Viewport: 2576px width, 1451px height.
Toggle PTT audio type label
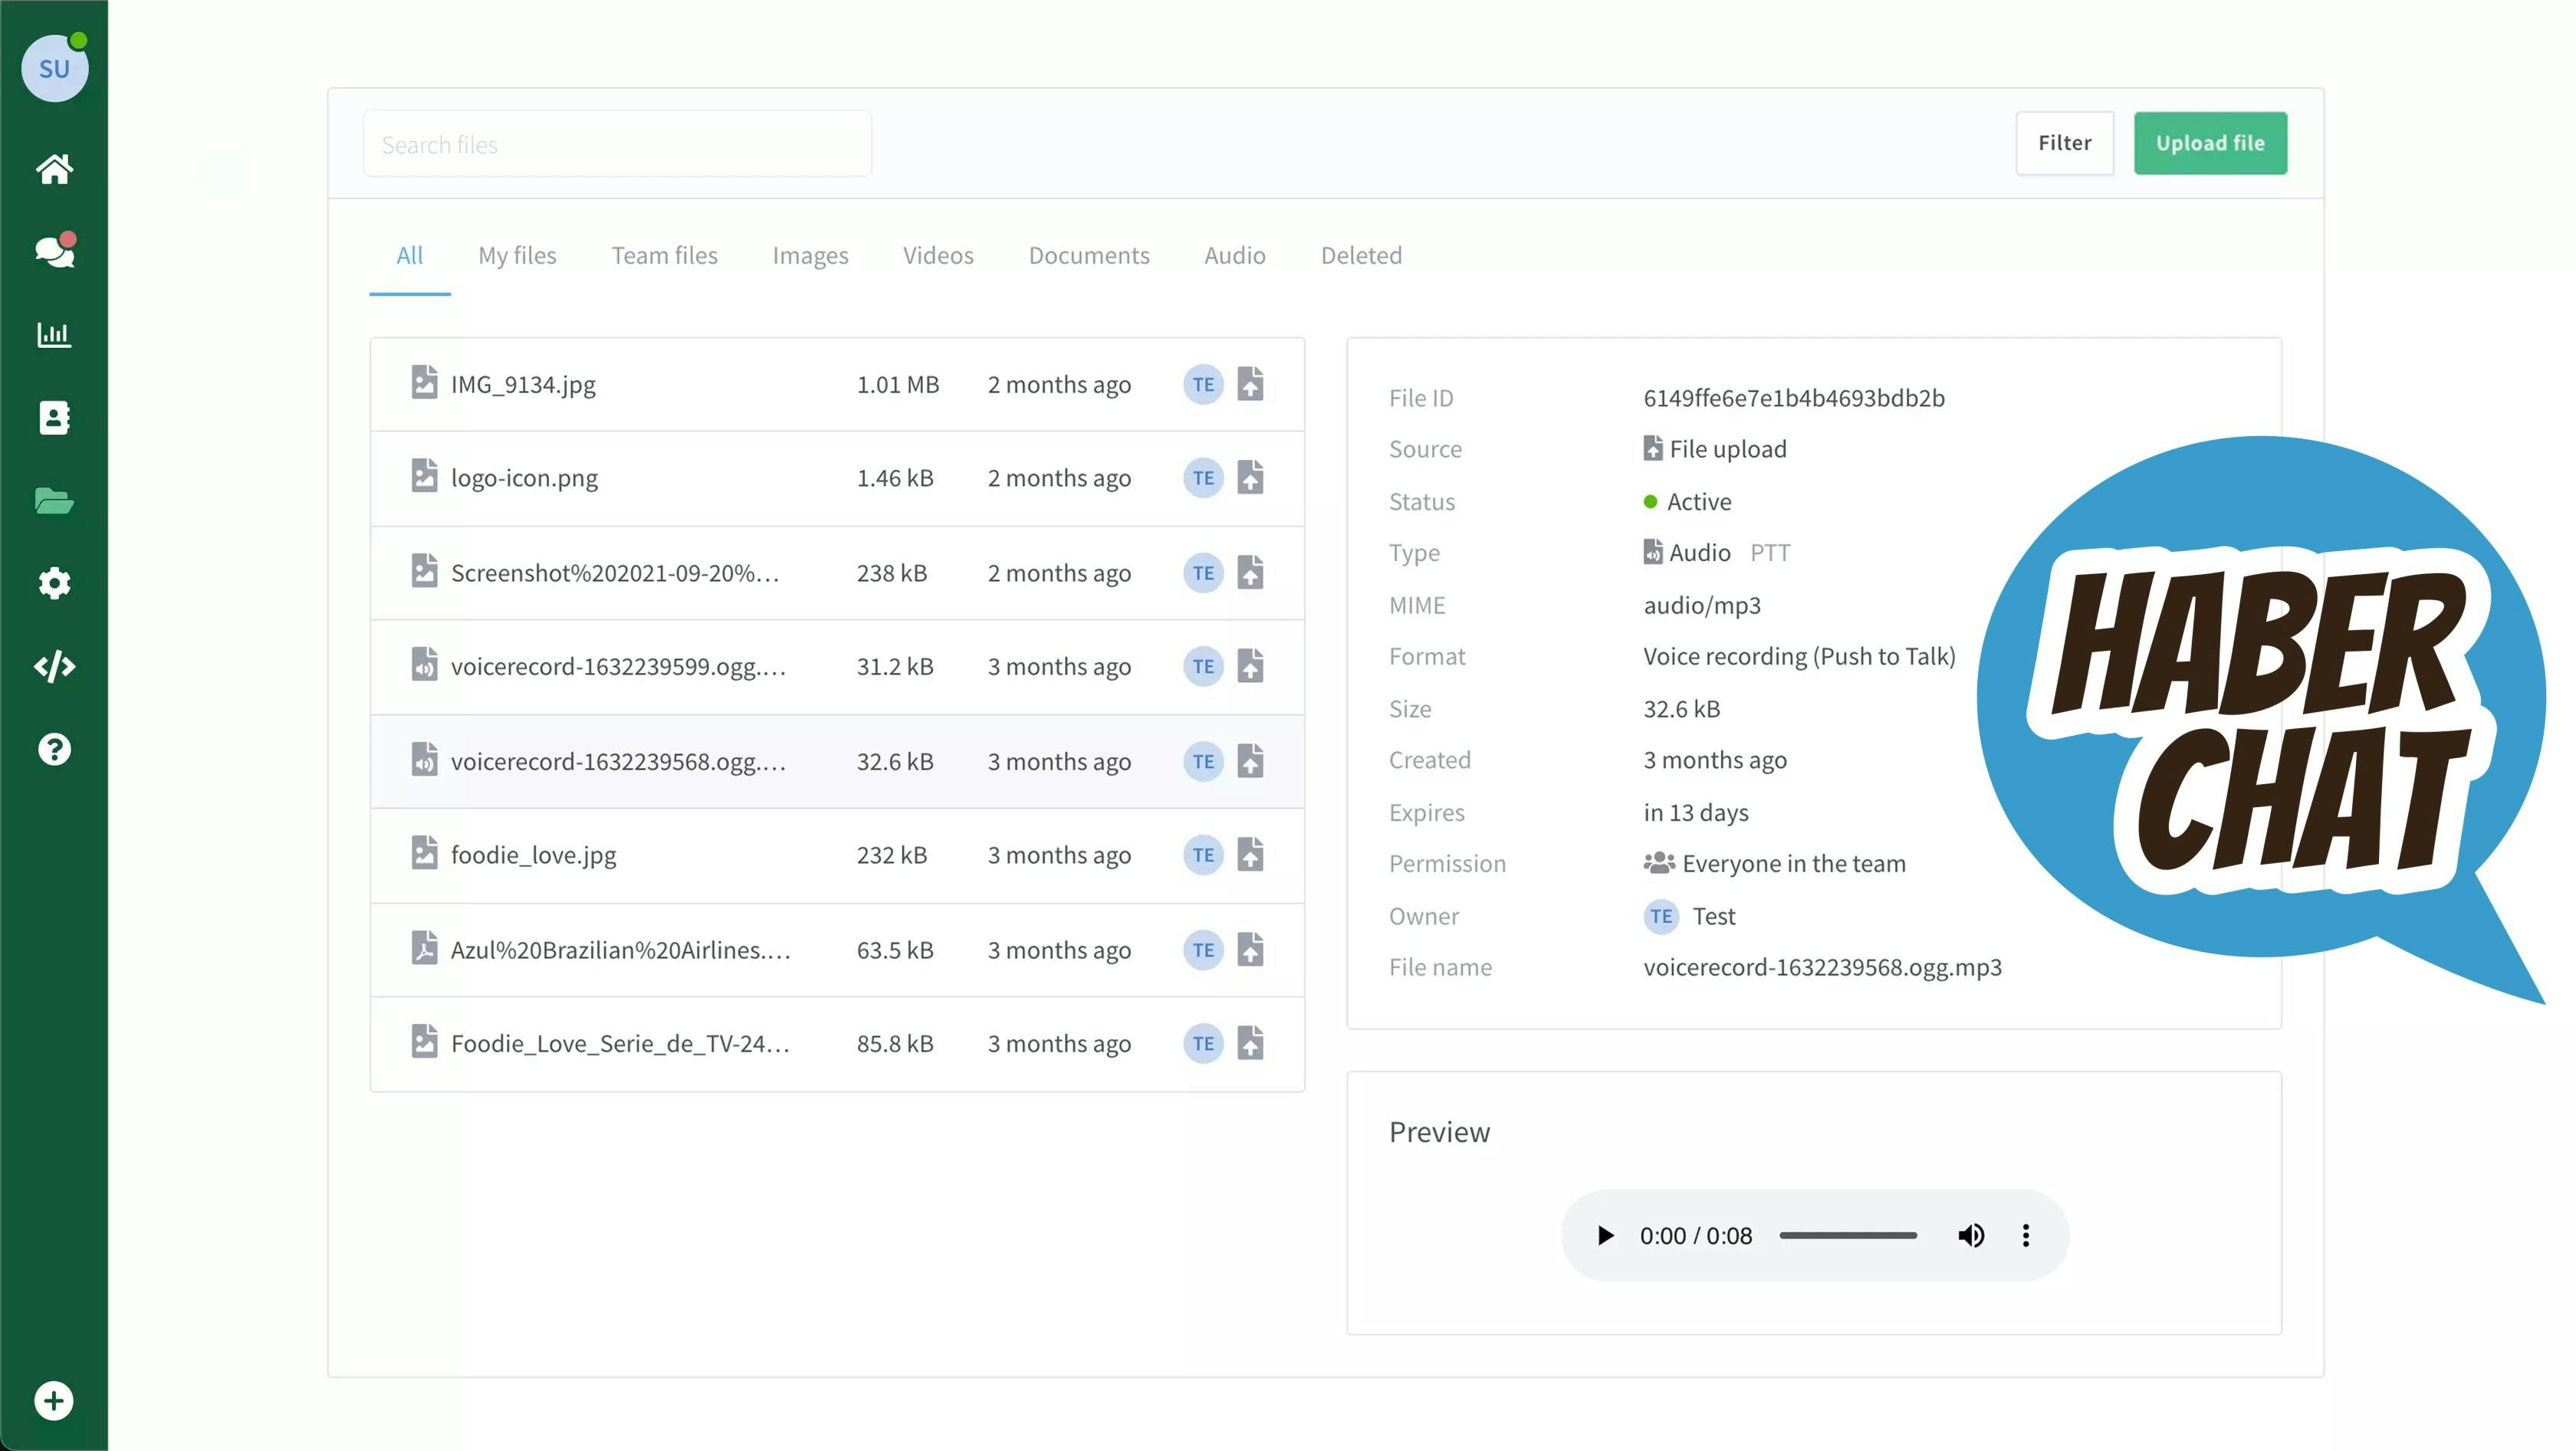[x=1769, y=552]
